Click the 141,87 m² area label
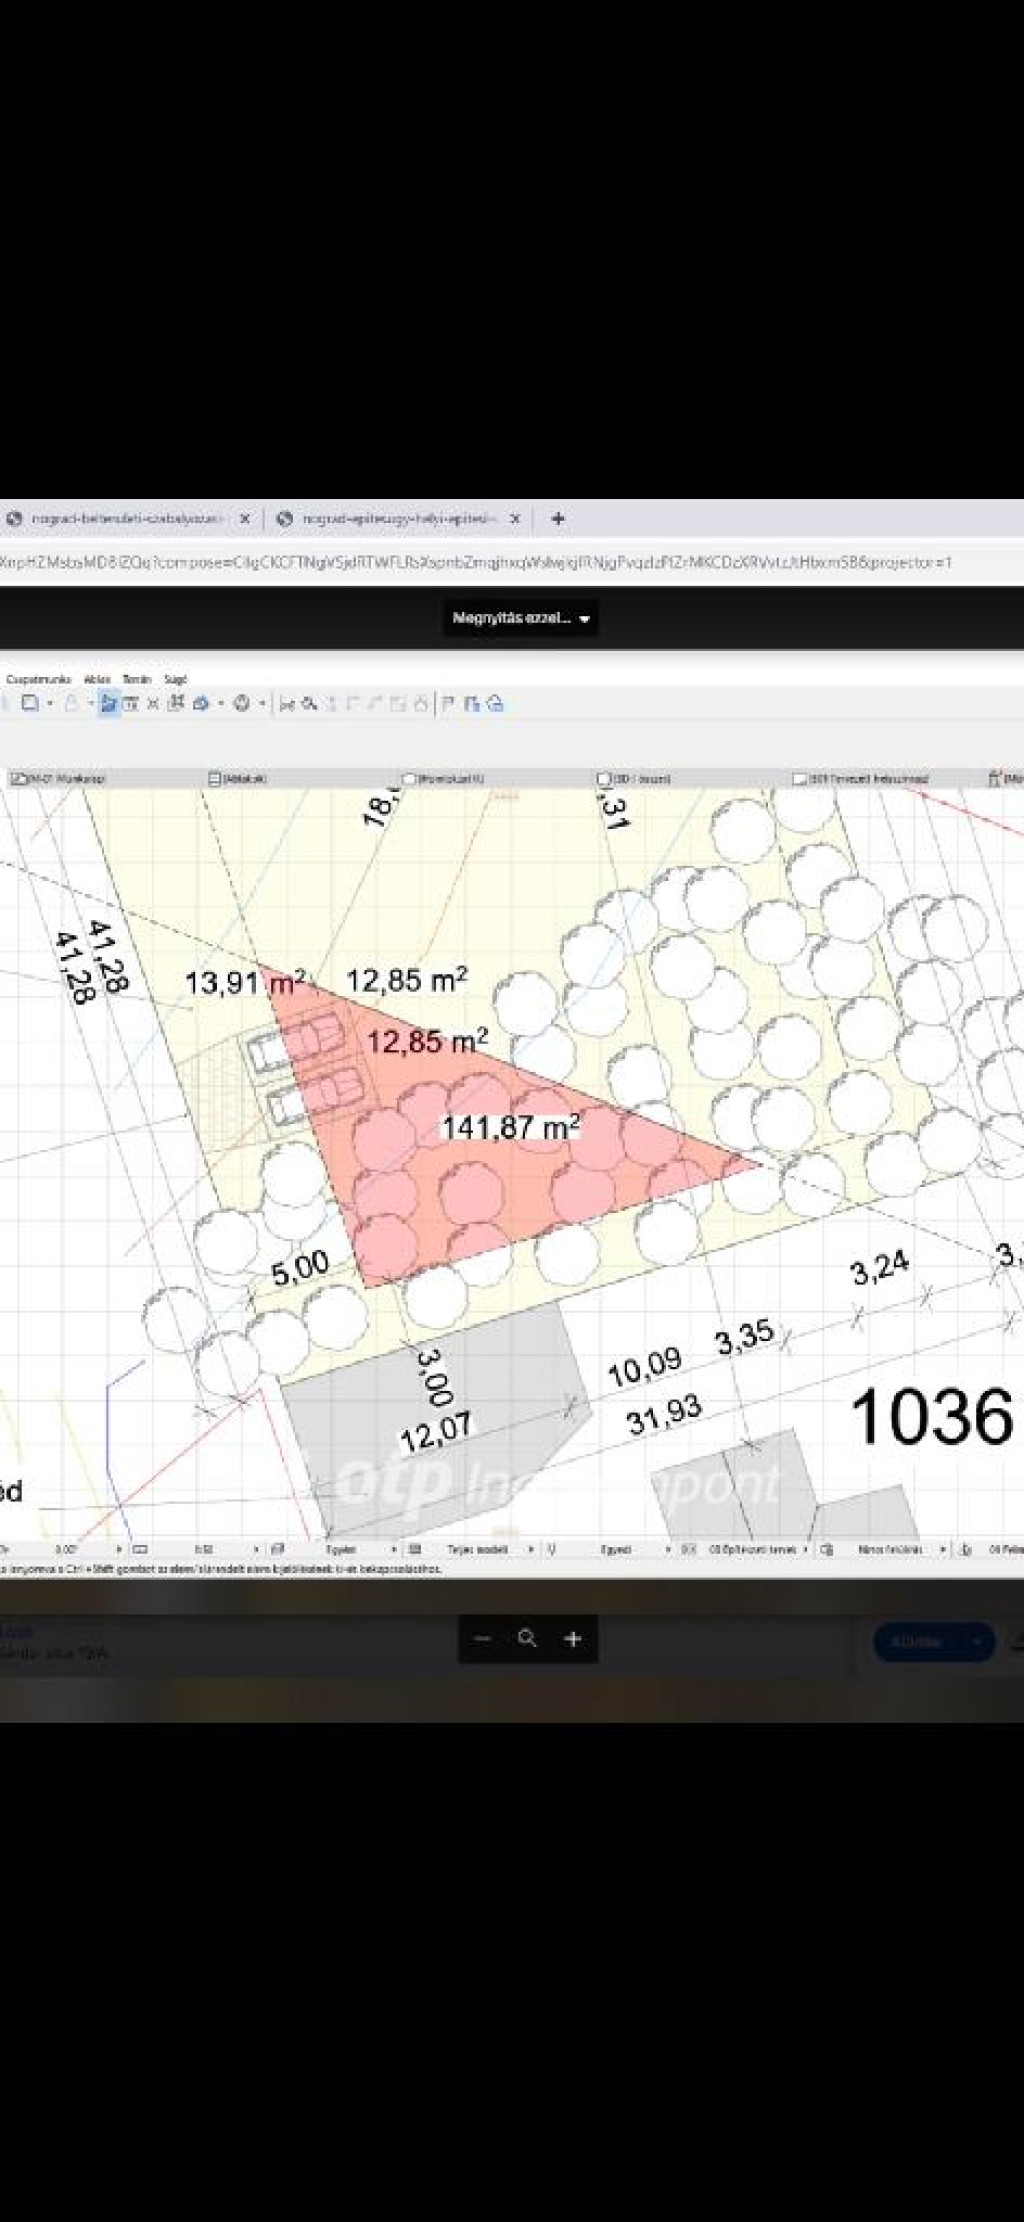 point(510,1128)
